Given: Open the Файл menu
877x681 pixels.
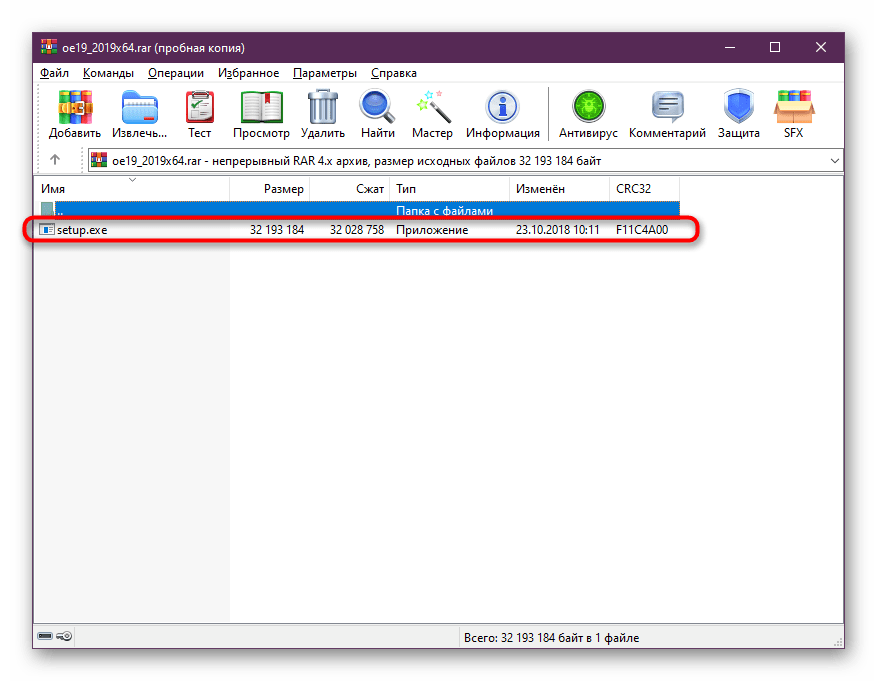Looking at the screenshot, I should tap(54, 73).
